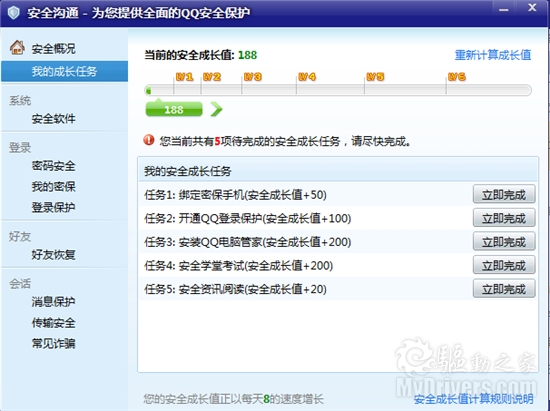The image size is (550, 411).
Task: Open the home icon beside 安全概况
Action: 17,48
